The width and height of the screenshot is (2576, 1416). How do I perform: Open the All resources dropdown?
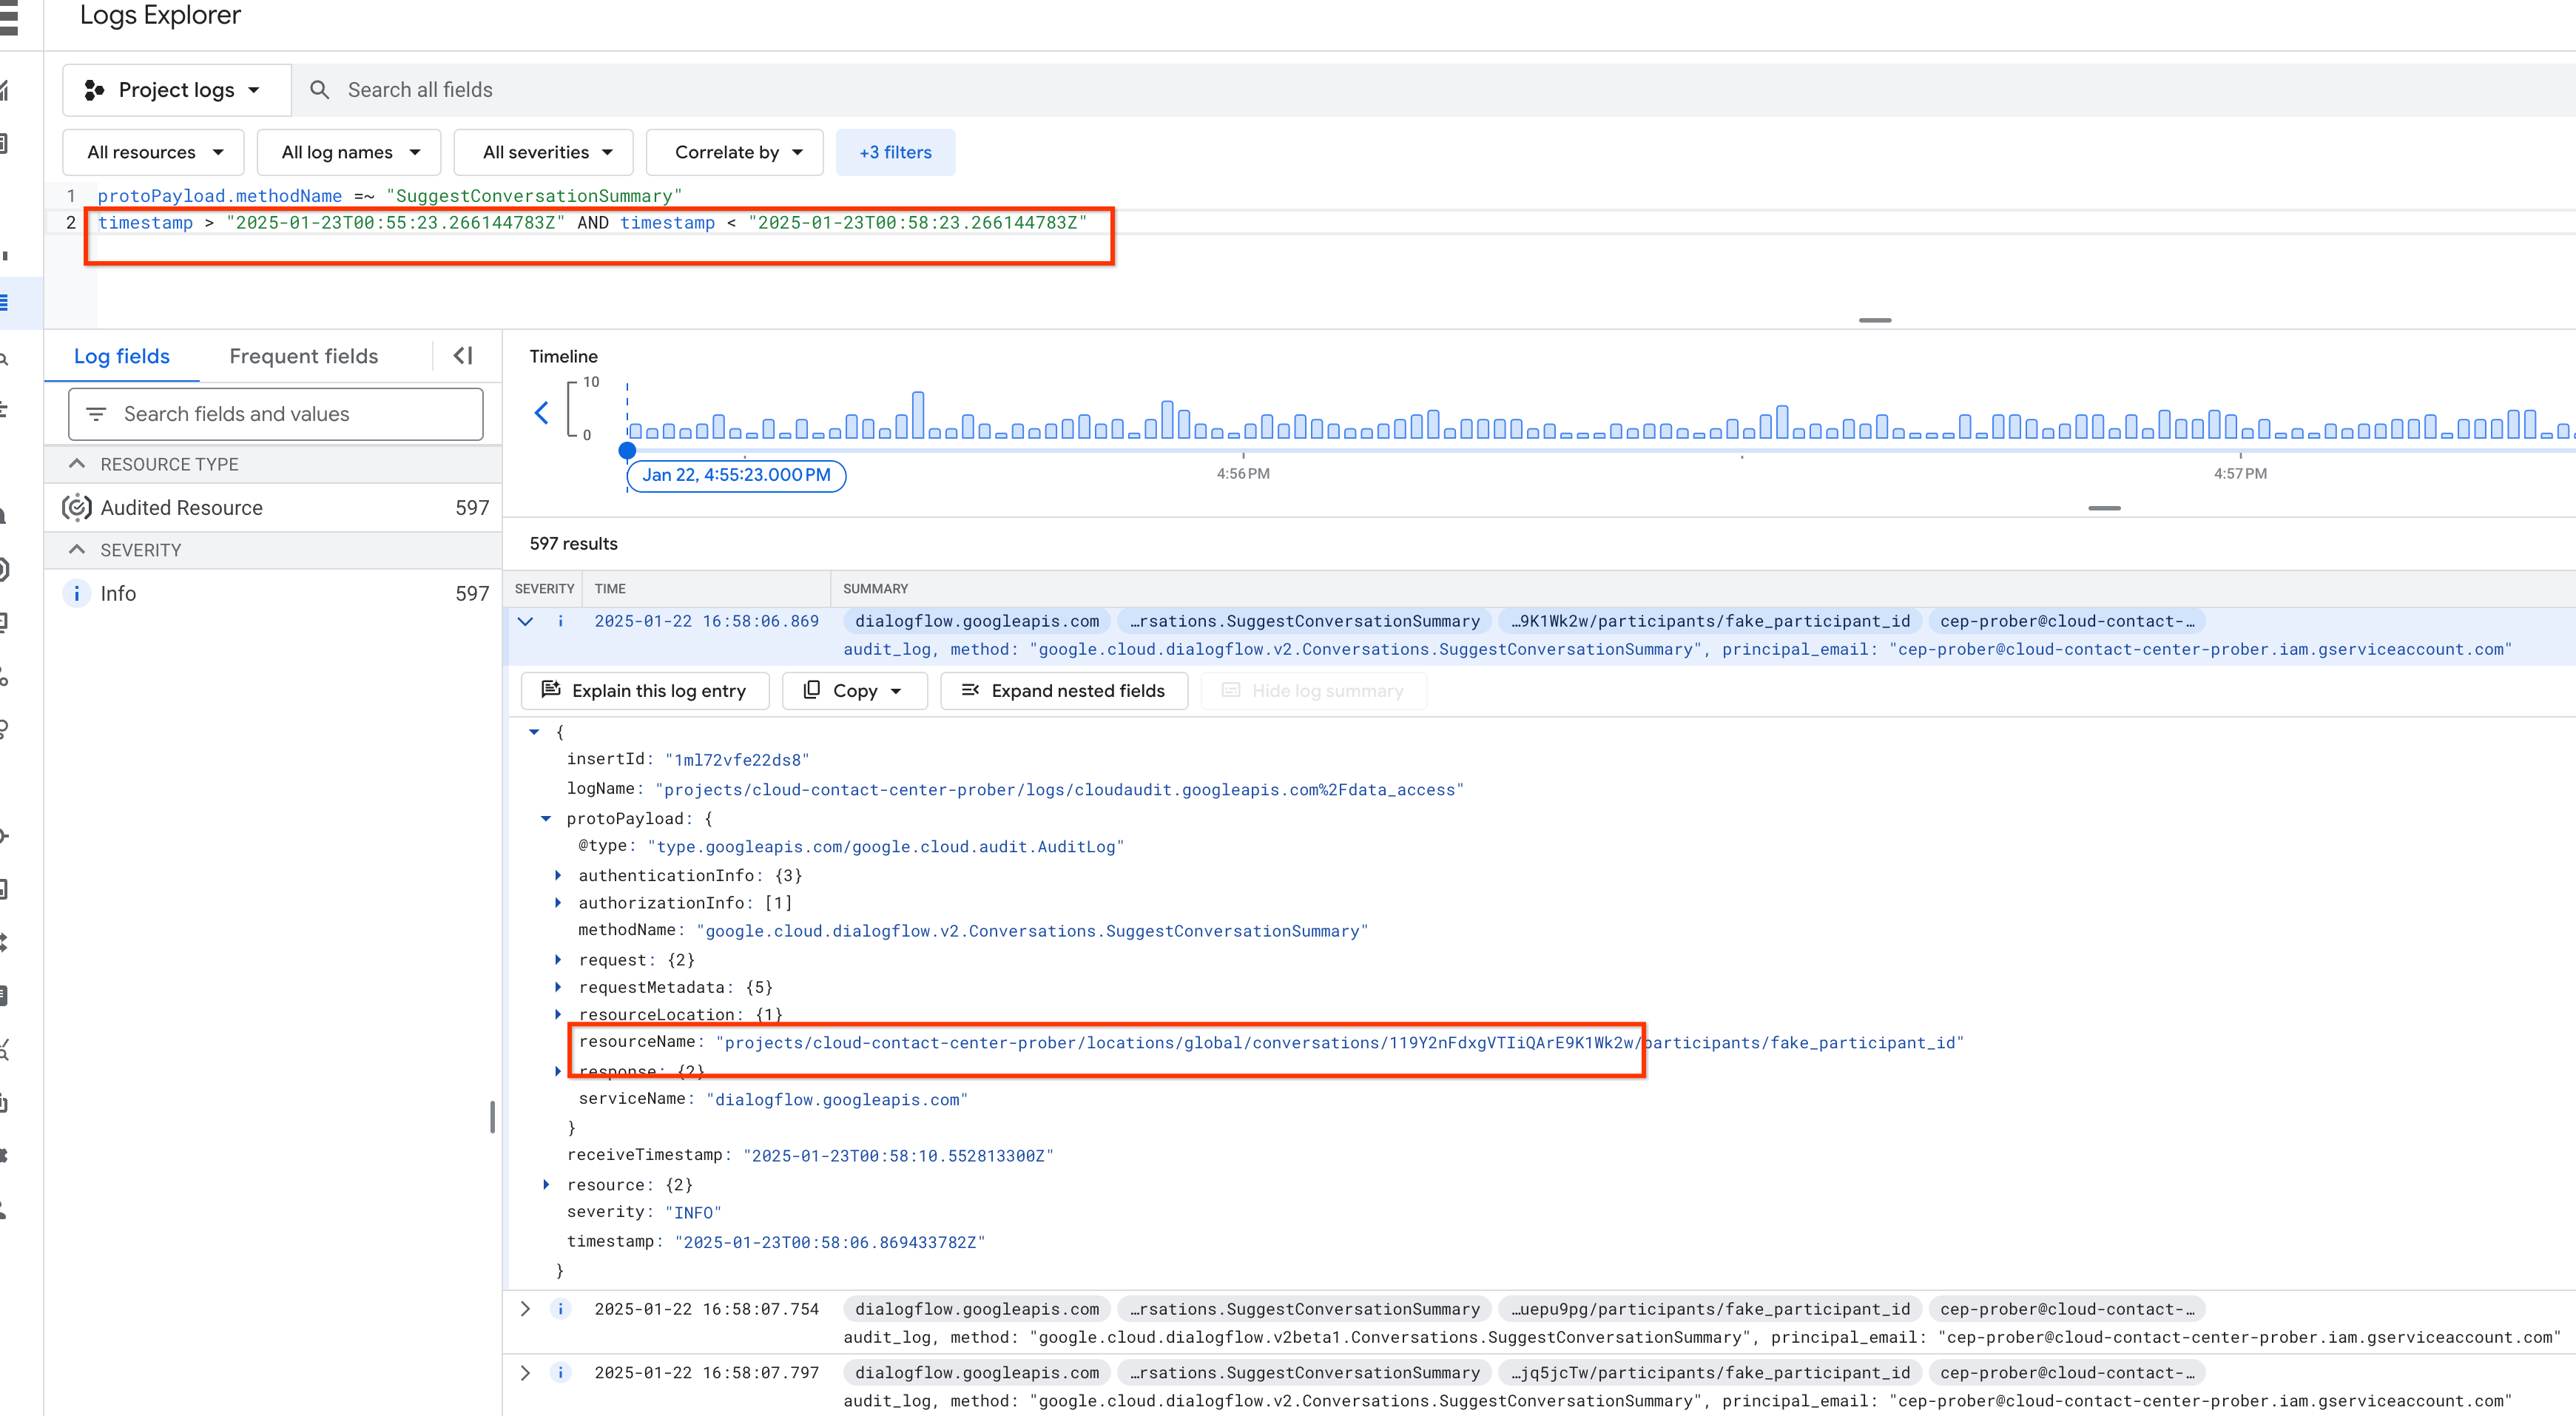pyautogui.click(x=154, y=152)
